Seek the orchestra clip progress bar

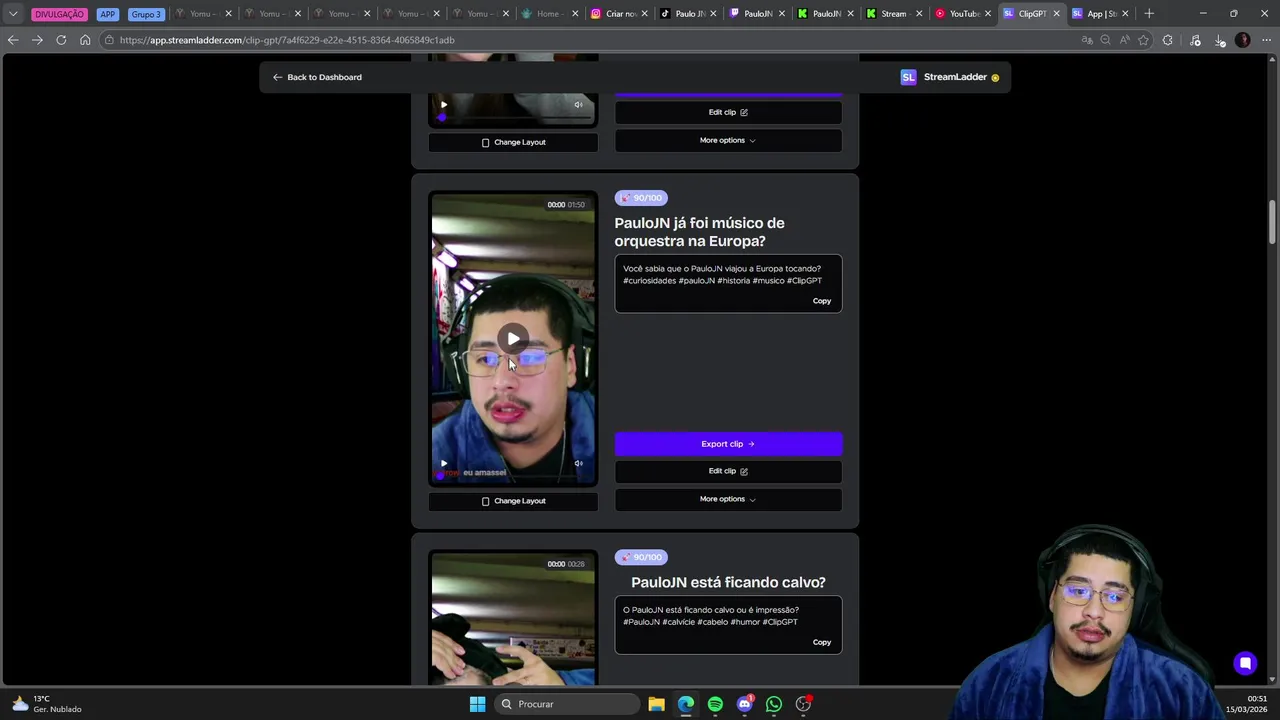pos(513,477)
